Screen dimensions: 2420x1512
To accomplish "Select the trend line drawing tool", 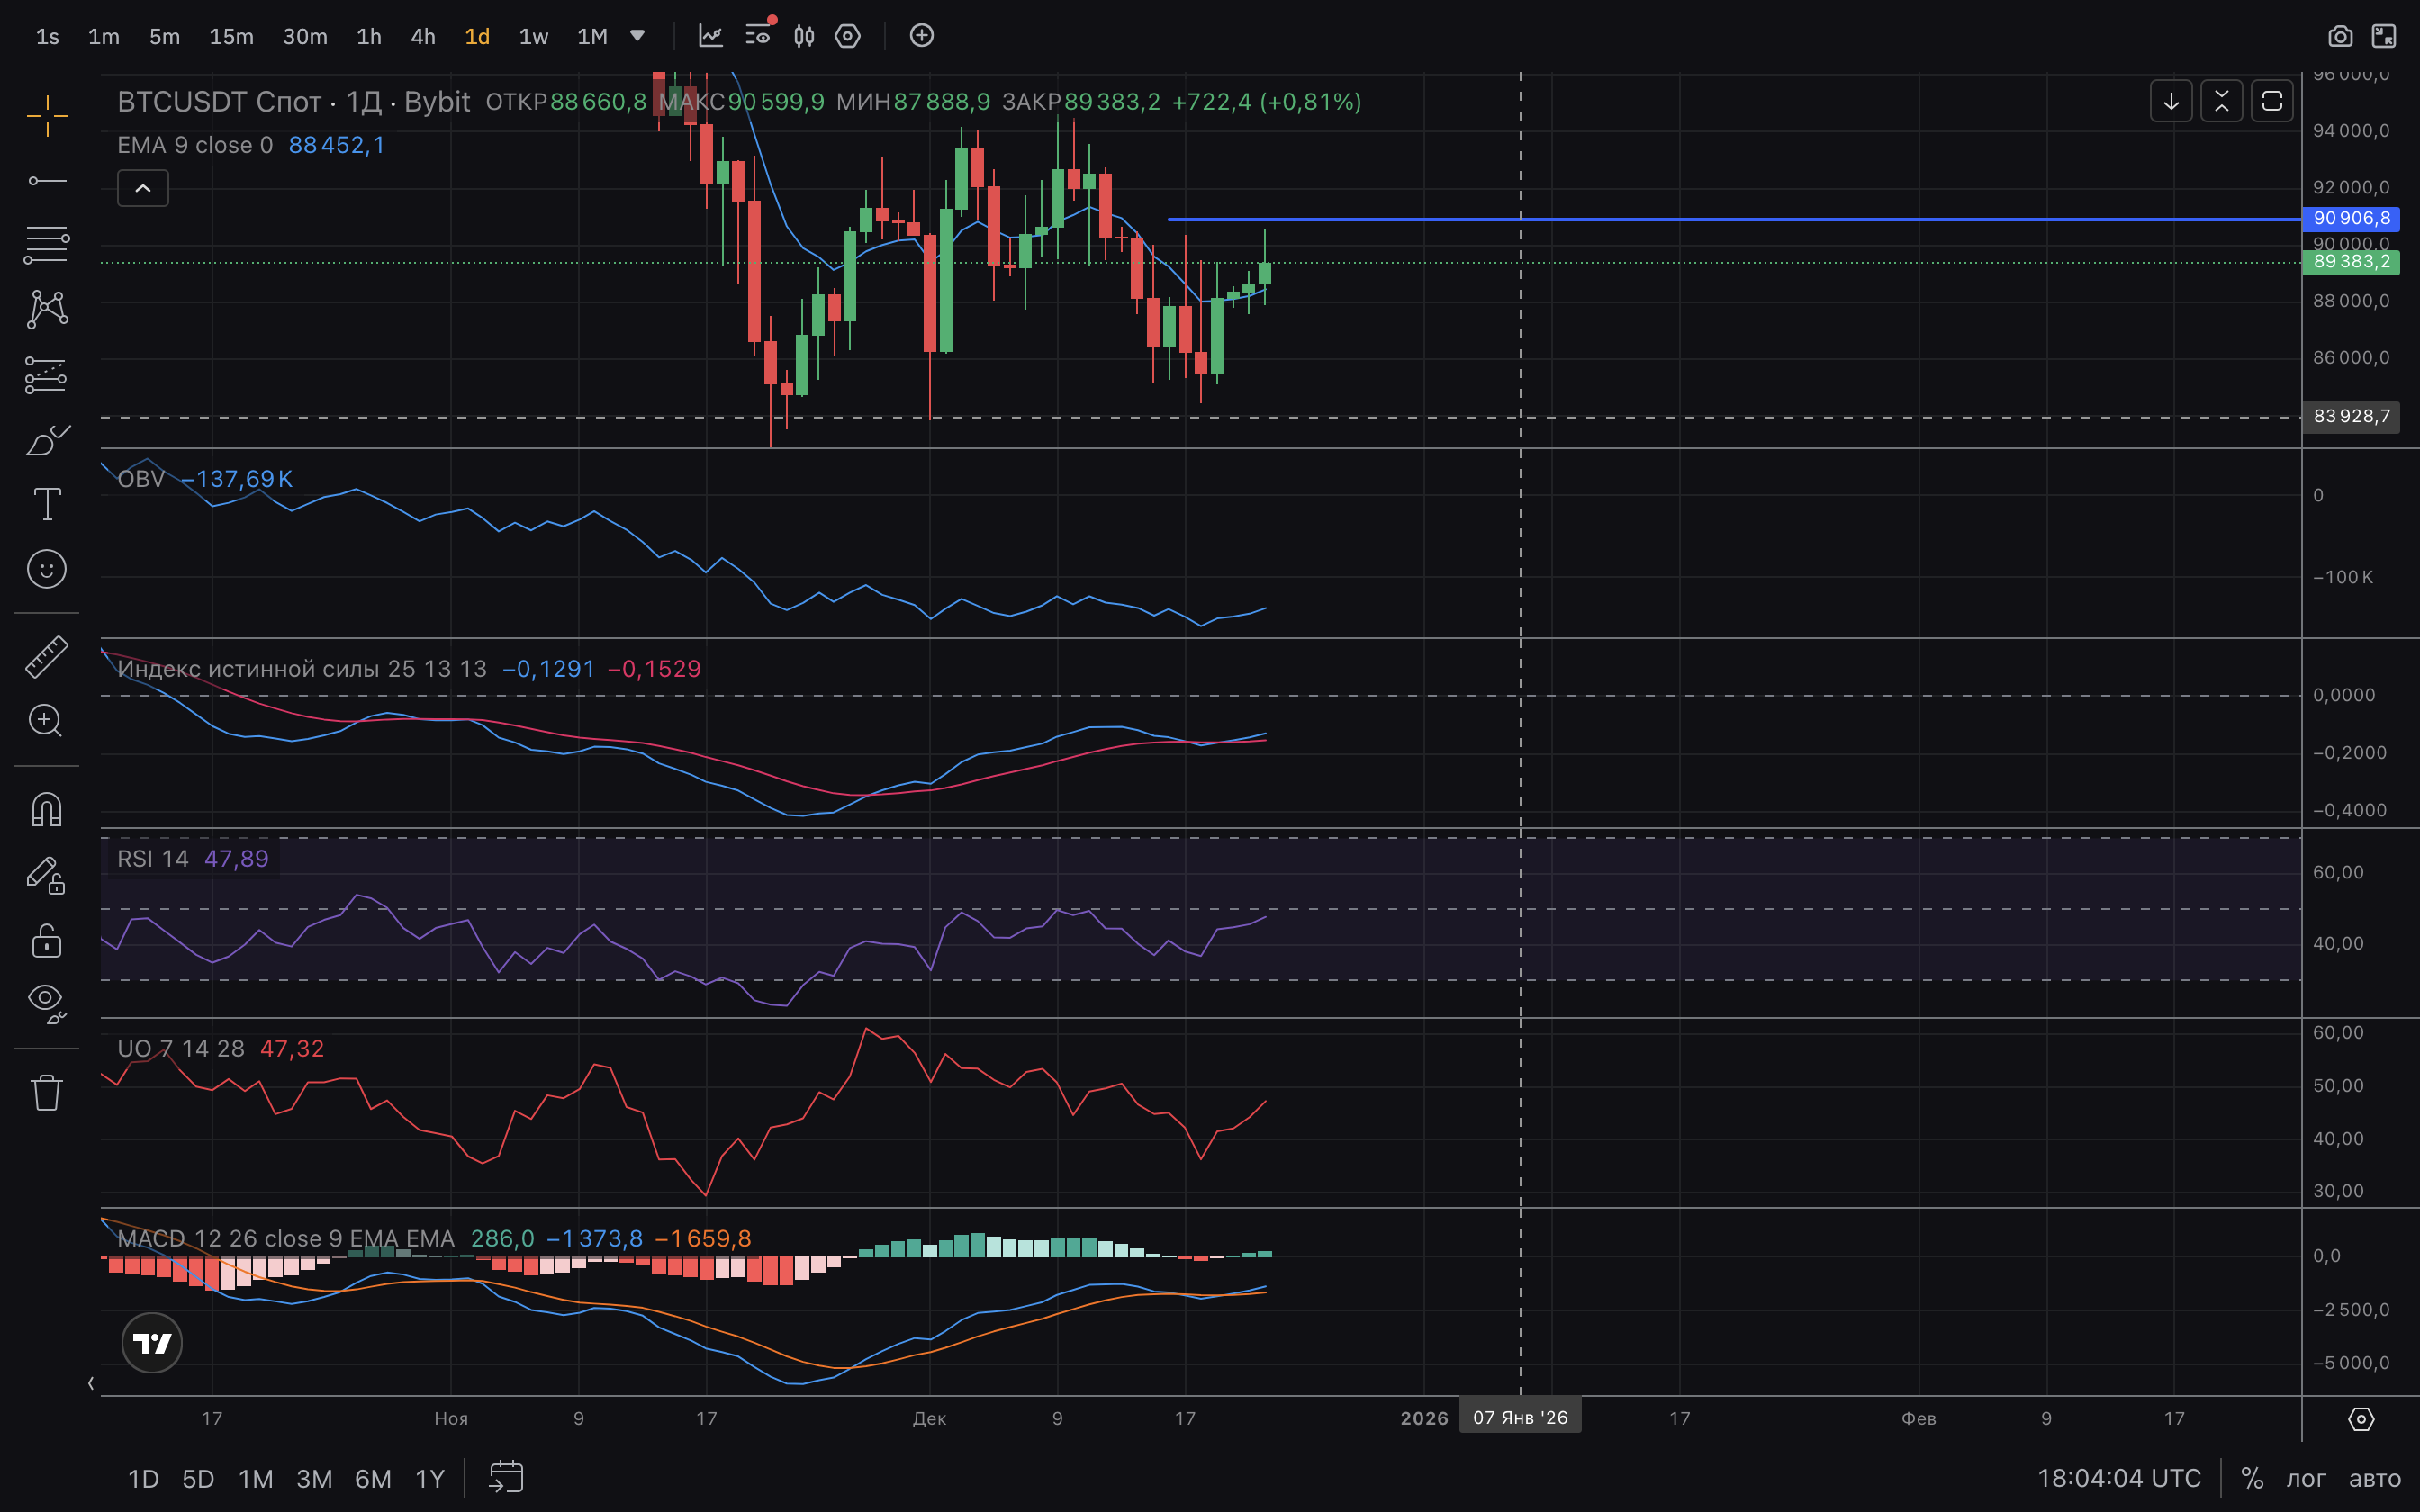I will (x=46, y=181).
